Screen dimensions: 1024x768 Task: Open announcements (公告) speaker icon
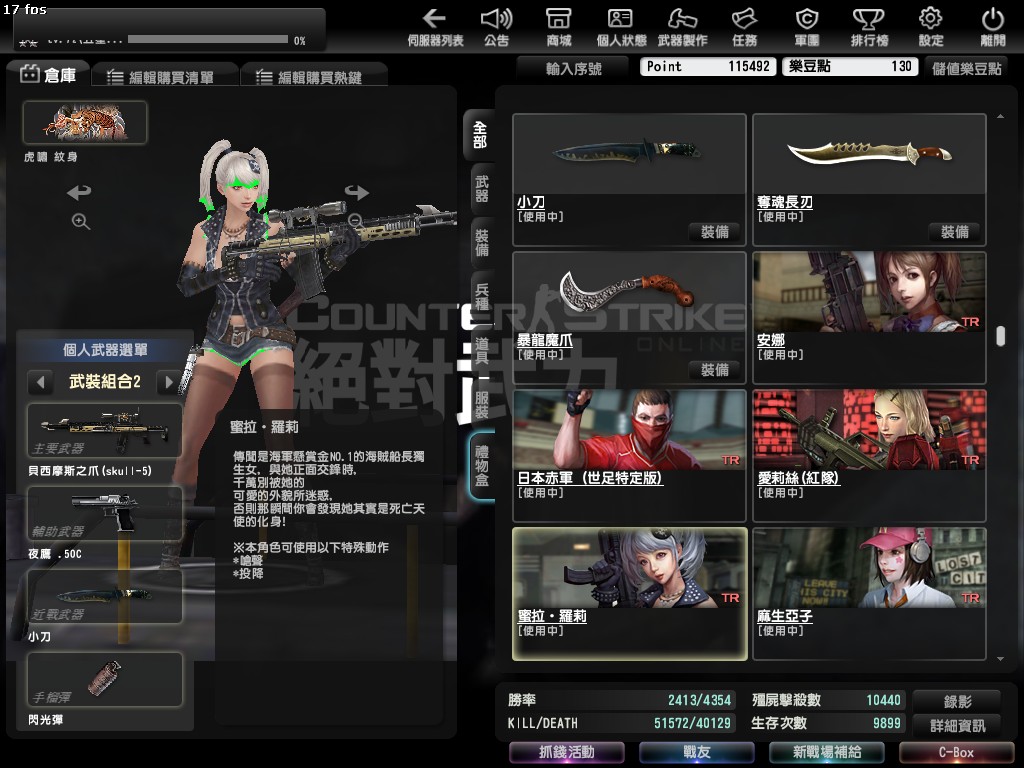click(x=496, y=27)
